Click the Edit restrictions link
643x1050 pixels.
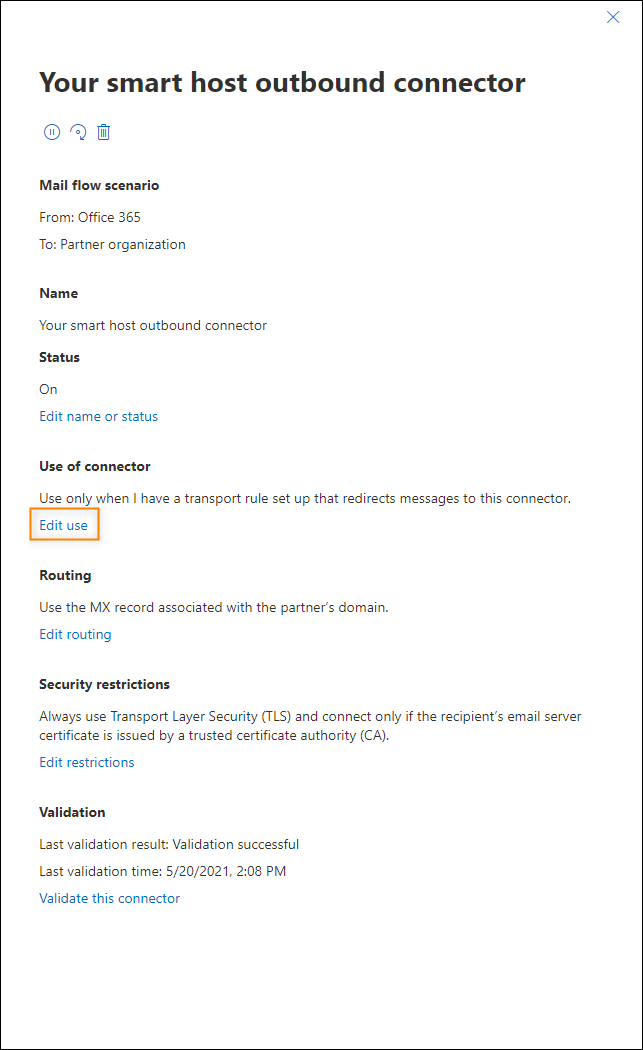[x=86, y=762]
